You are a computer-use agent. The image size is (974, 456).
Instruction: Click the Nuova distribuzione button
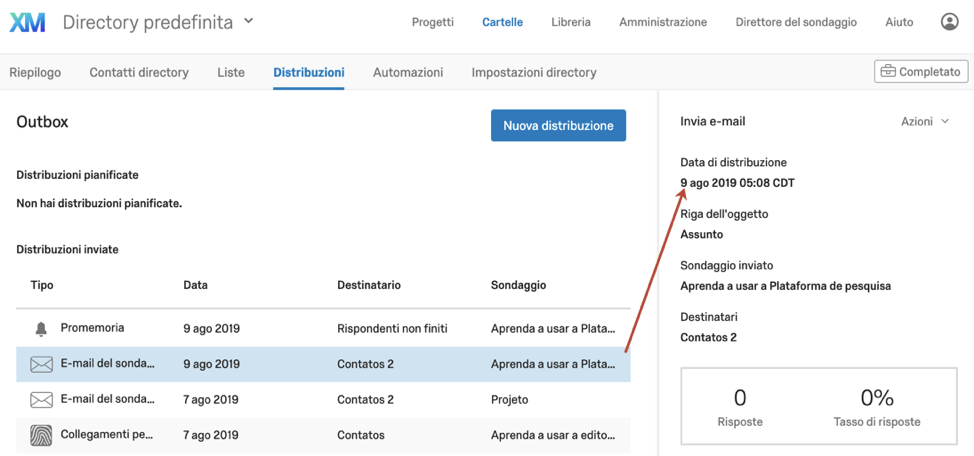(x=558, y=126)
